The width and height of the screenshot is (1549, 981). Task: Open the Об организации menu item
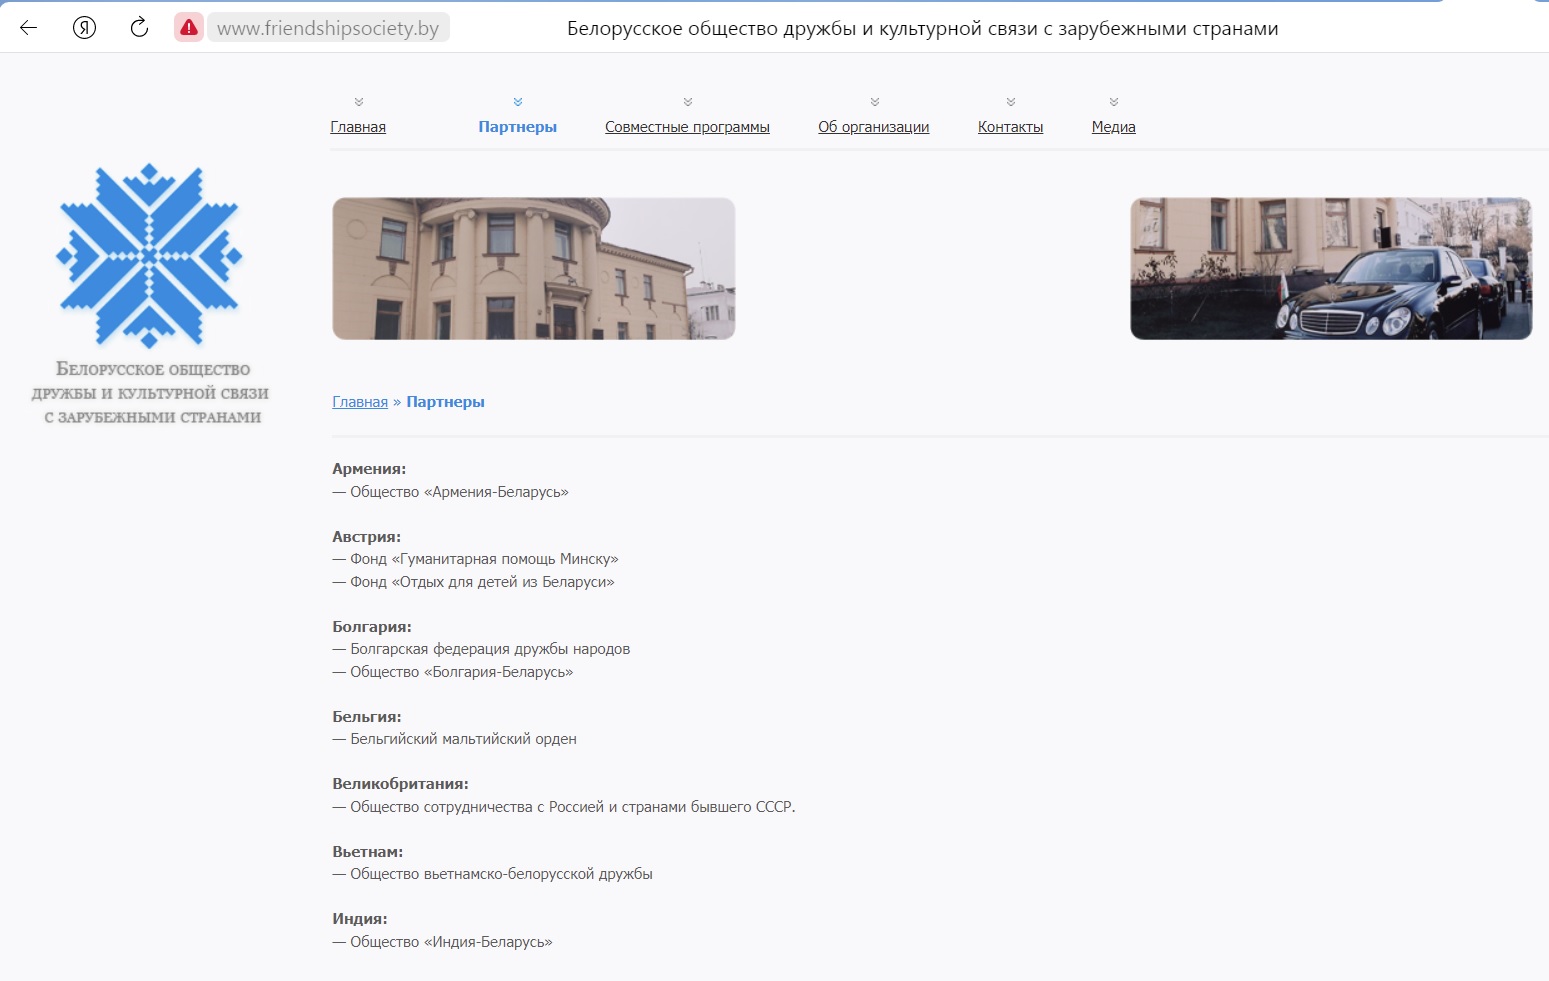[x=874, y=127]
